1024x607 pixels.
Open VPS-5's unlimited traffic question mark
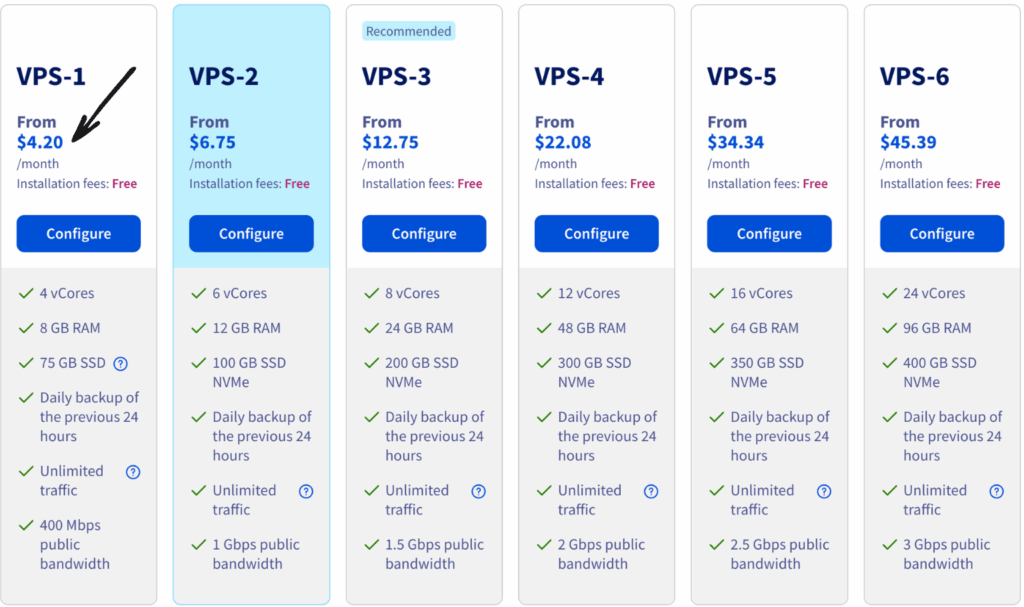click(824, 491)
